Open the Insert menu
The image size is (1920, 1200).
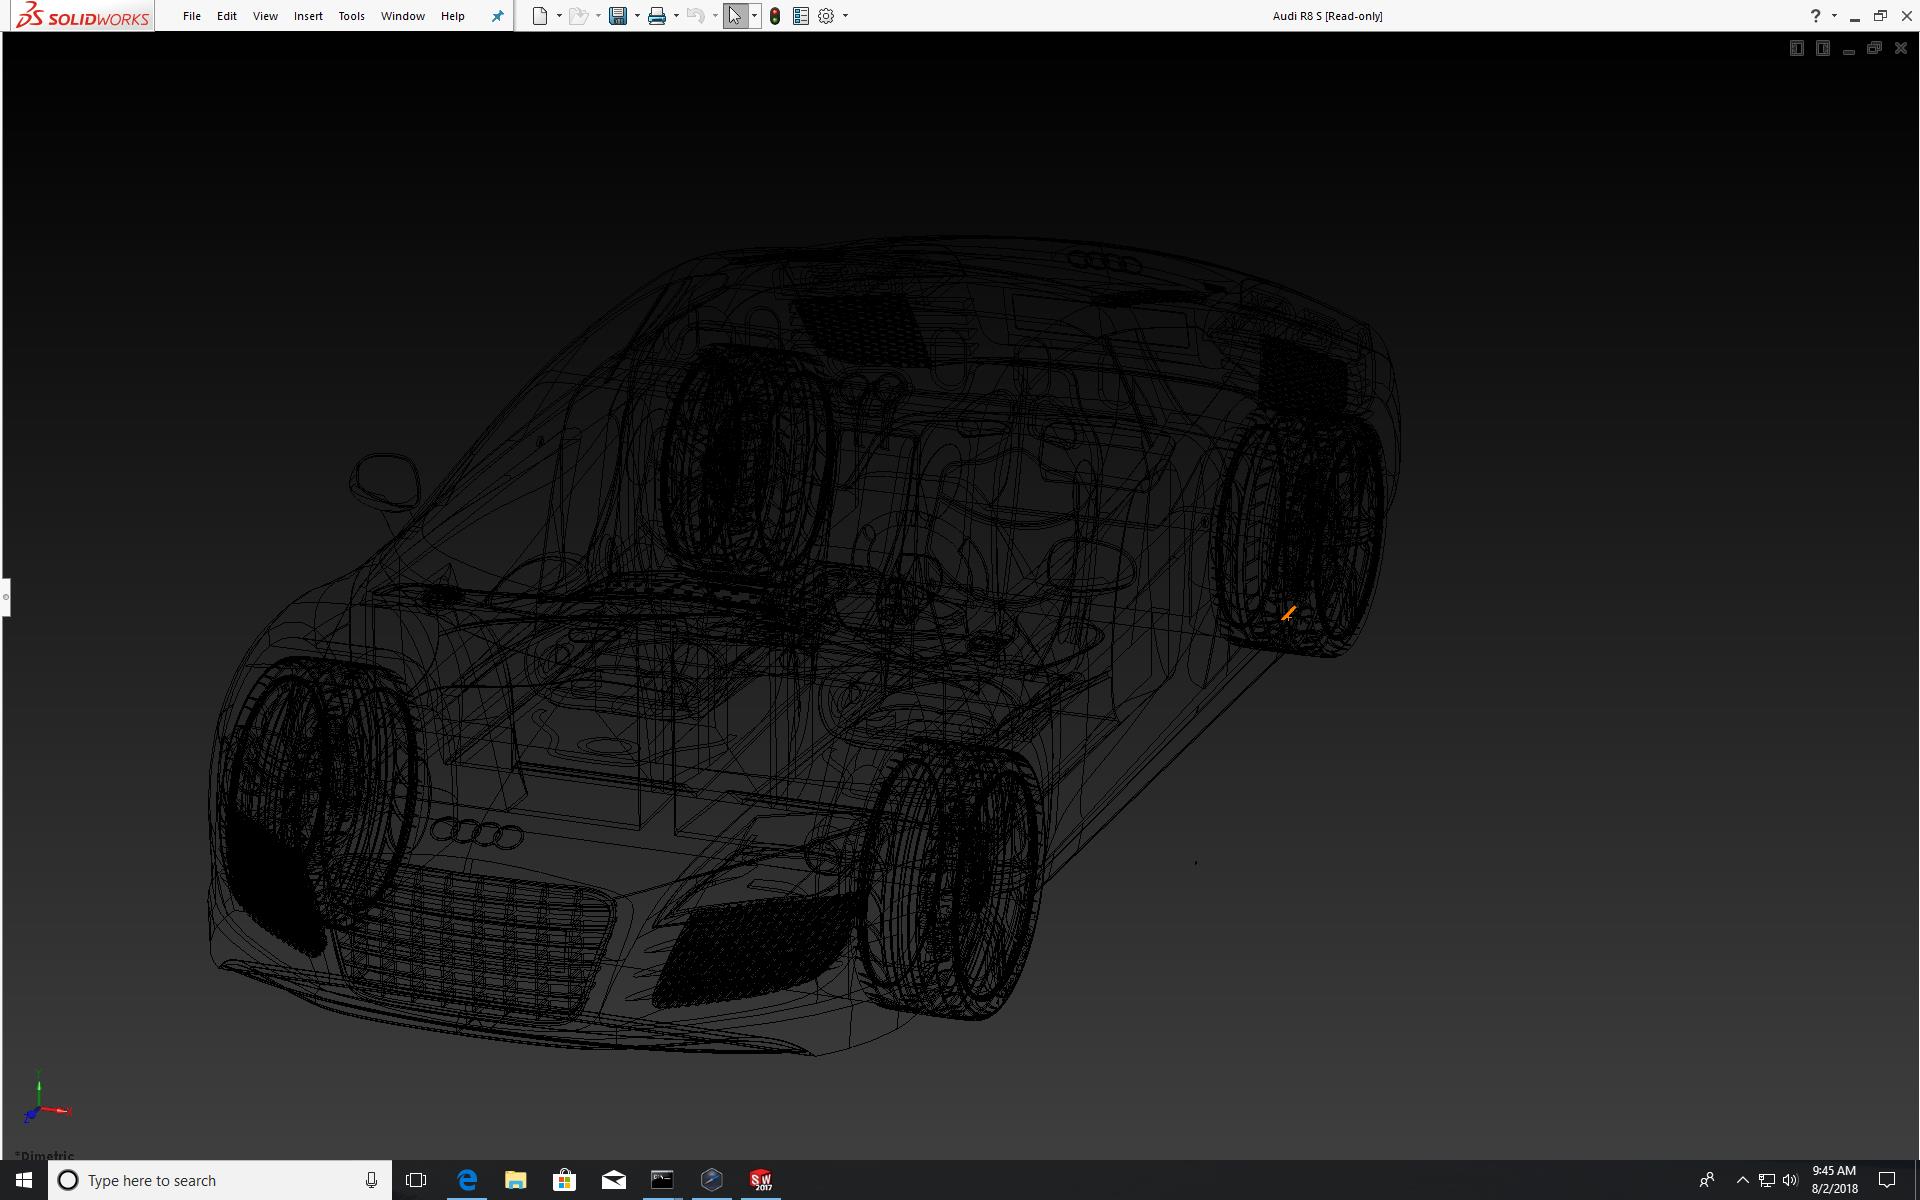[308, 16]
